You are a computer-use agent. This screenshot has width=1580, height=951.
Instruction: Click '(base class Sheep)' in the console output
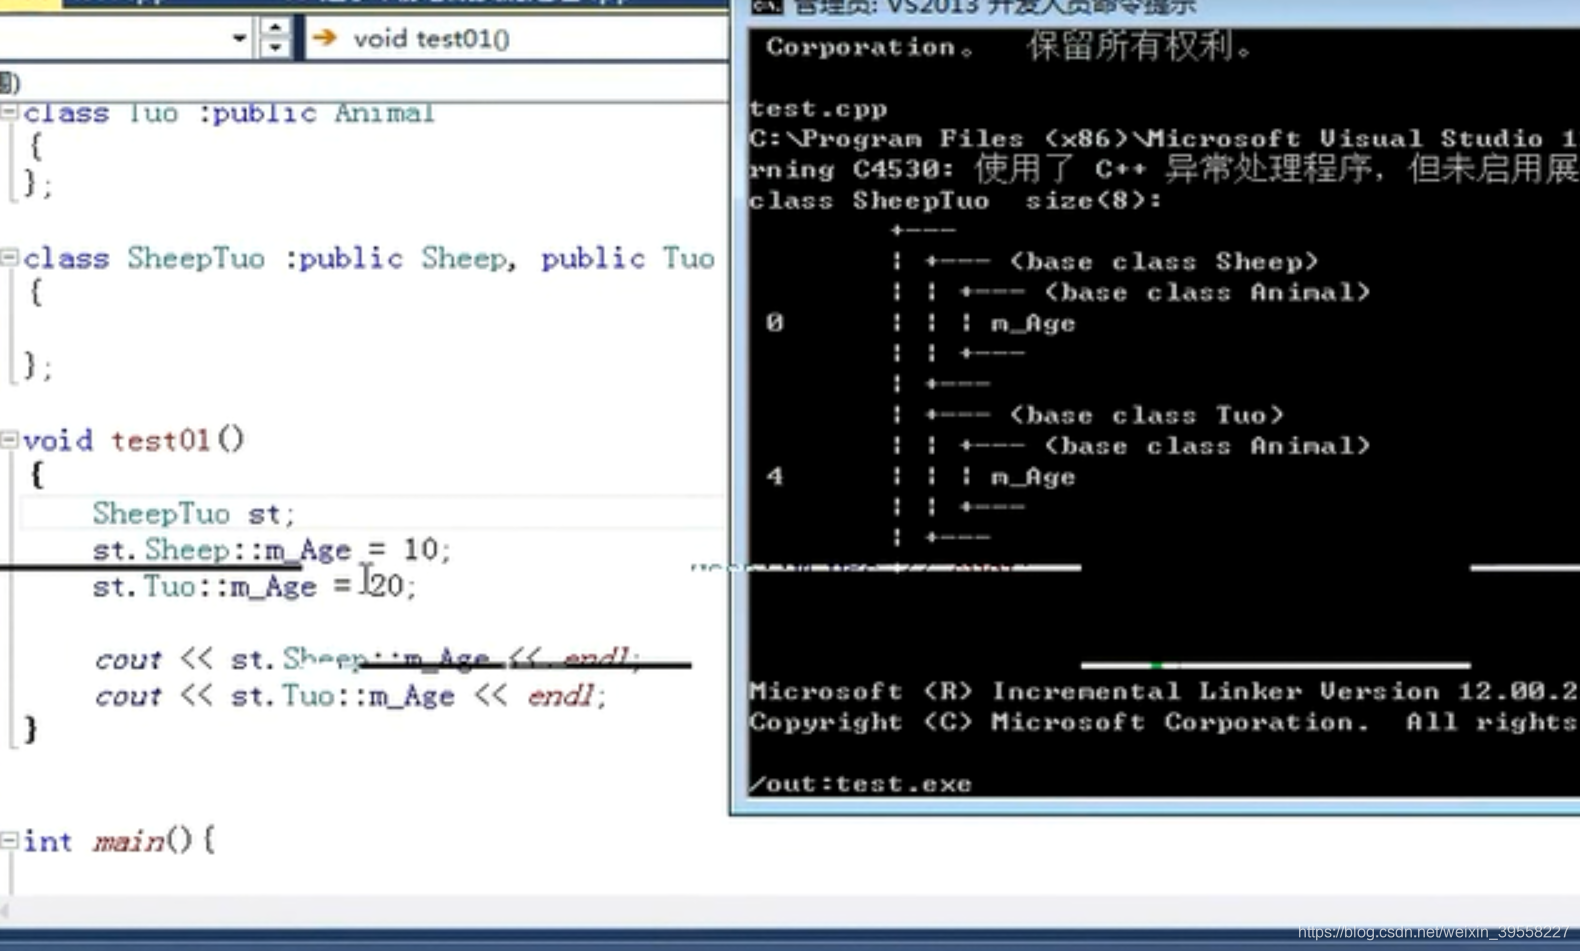point(1164,262)
